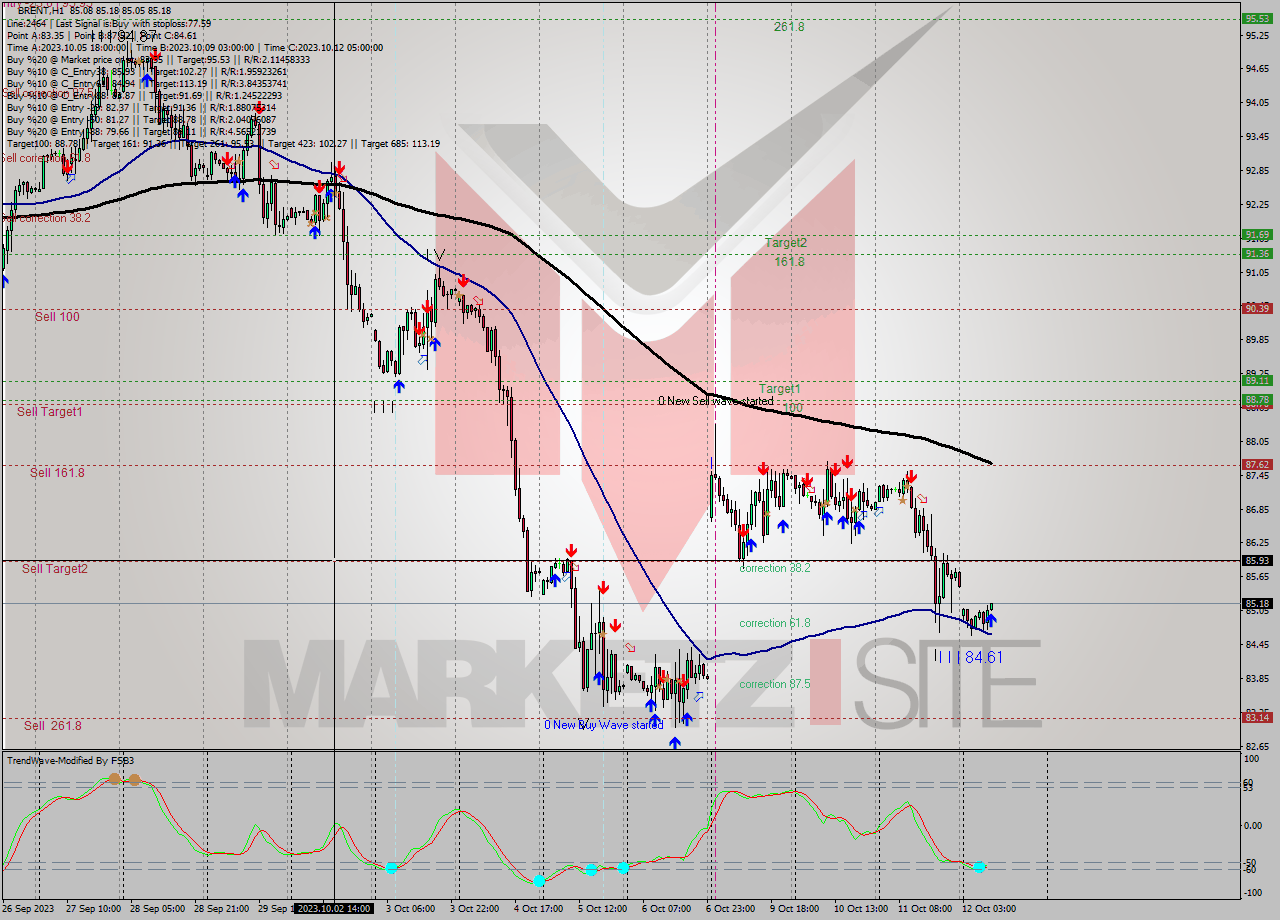This screenshot has width=1280, height=920.
Task: Click the 28 Sep 21:00 time label
Action: pyautogui.click(x=221, y=909)
